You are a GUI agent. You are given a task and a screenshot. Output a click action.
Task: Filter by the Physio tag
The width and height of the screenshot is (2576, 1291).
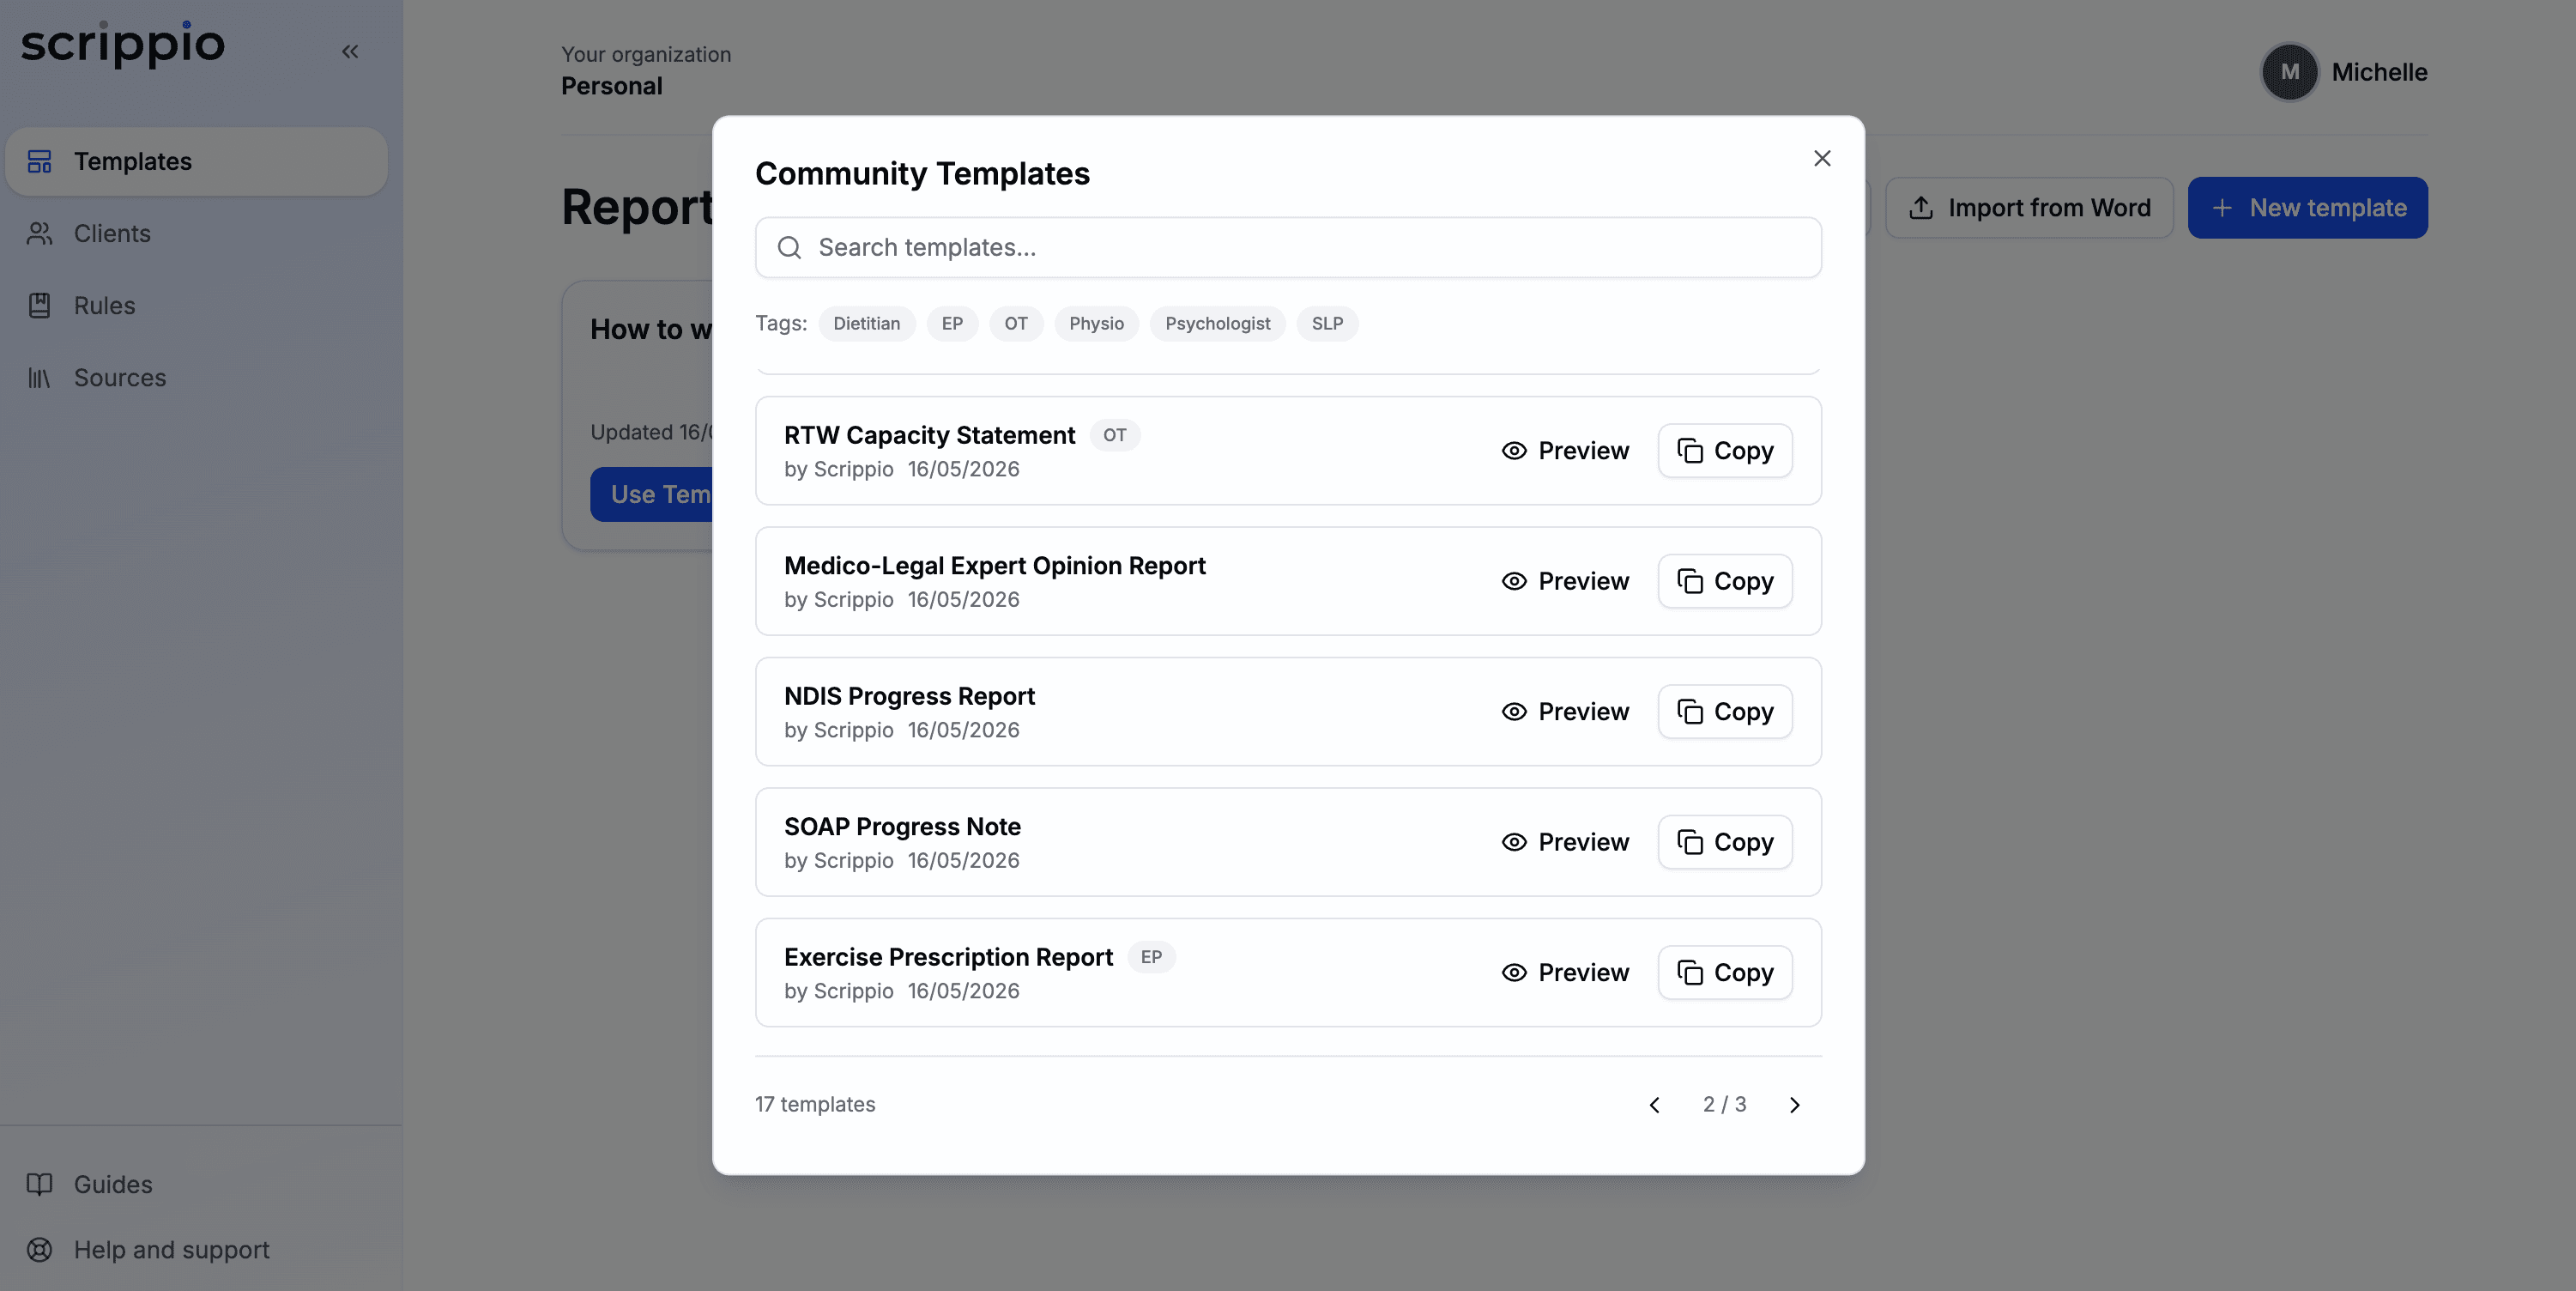(x=1096, y=323)
